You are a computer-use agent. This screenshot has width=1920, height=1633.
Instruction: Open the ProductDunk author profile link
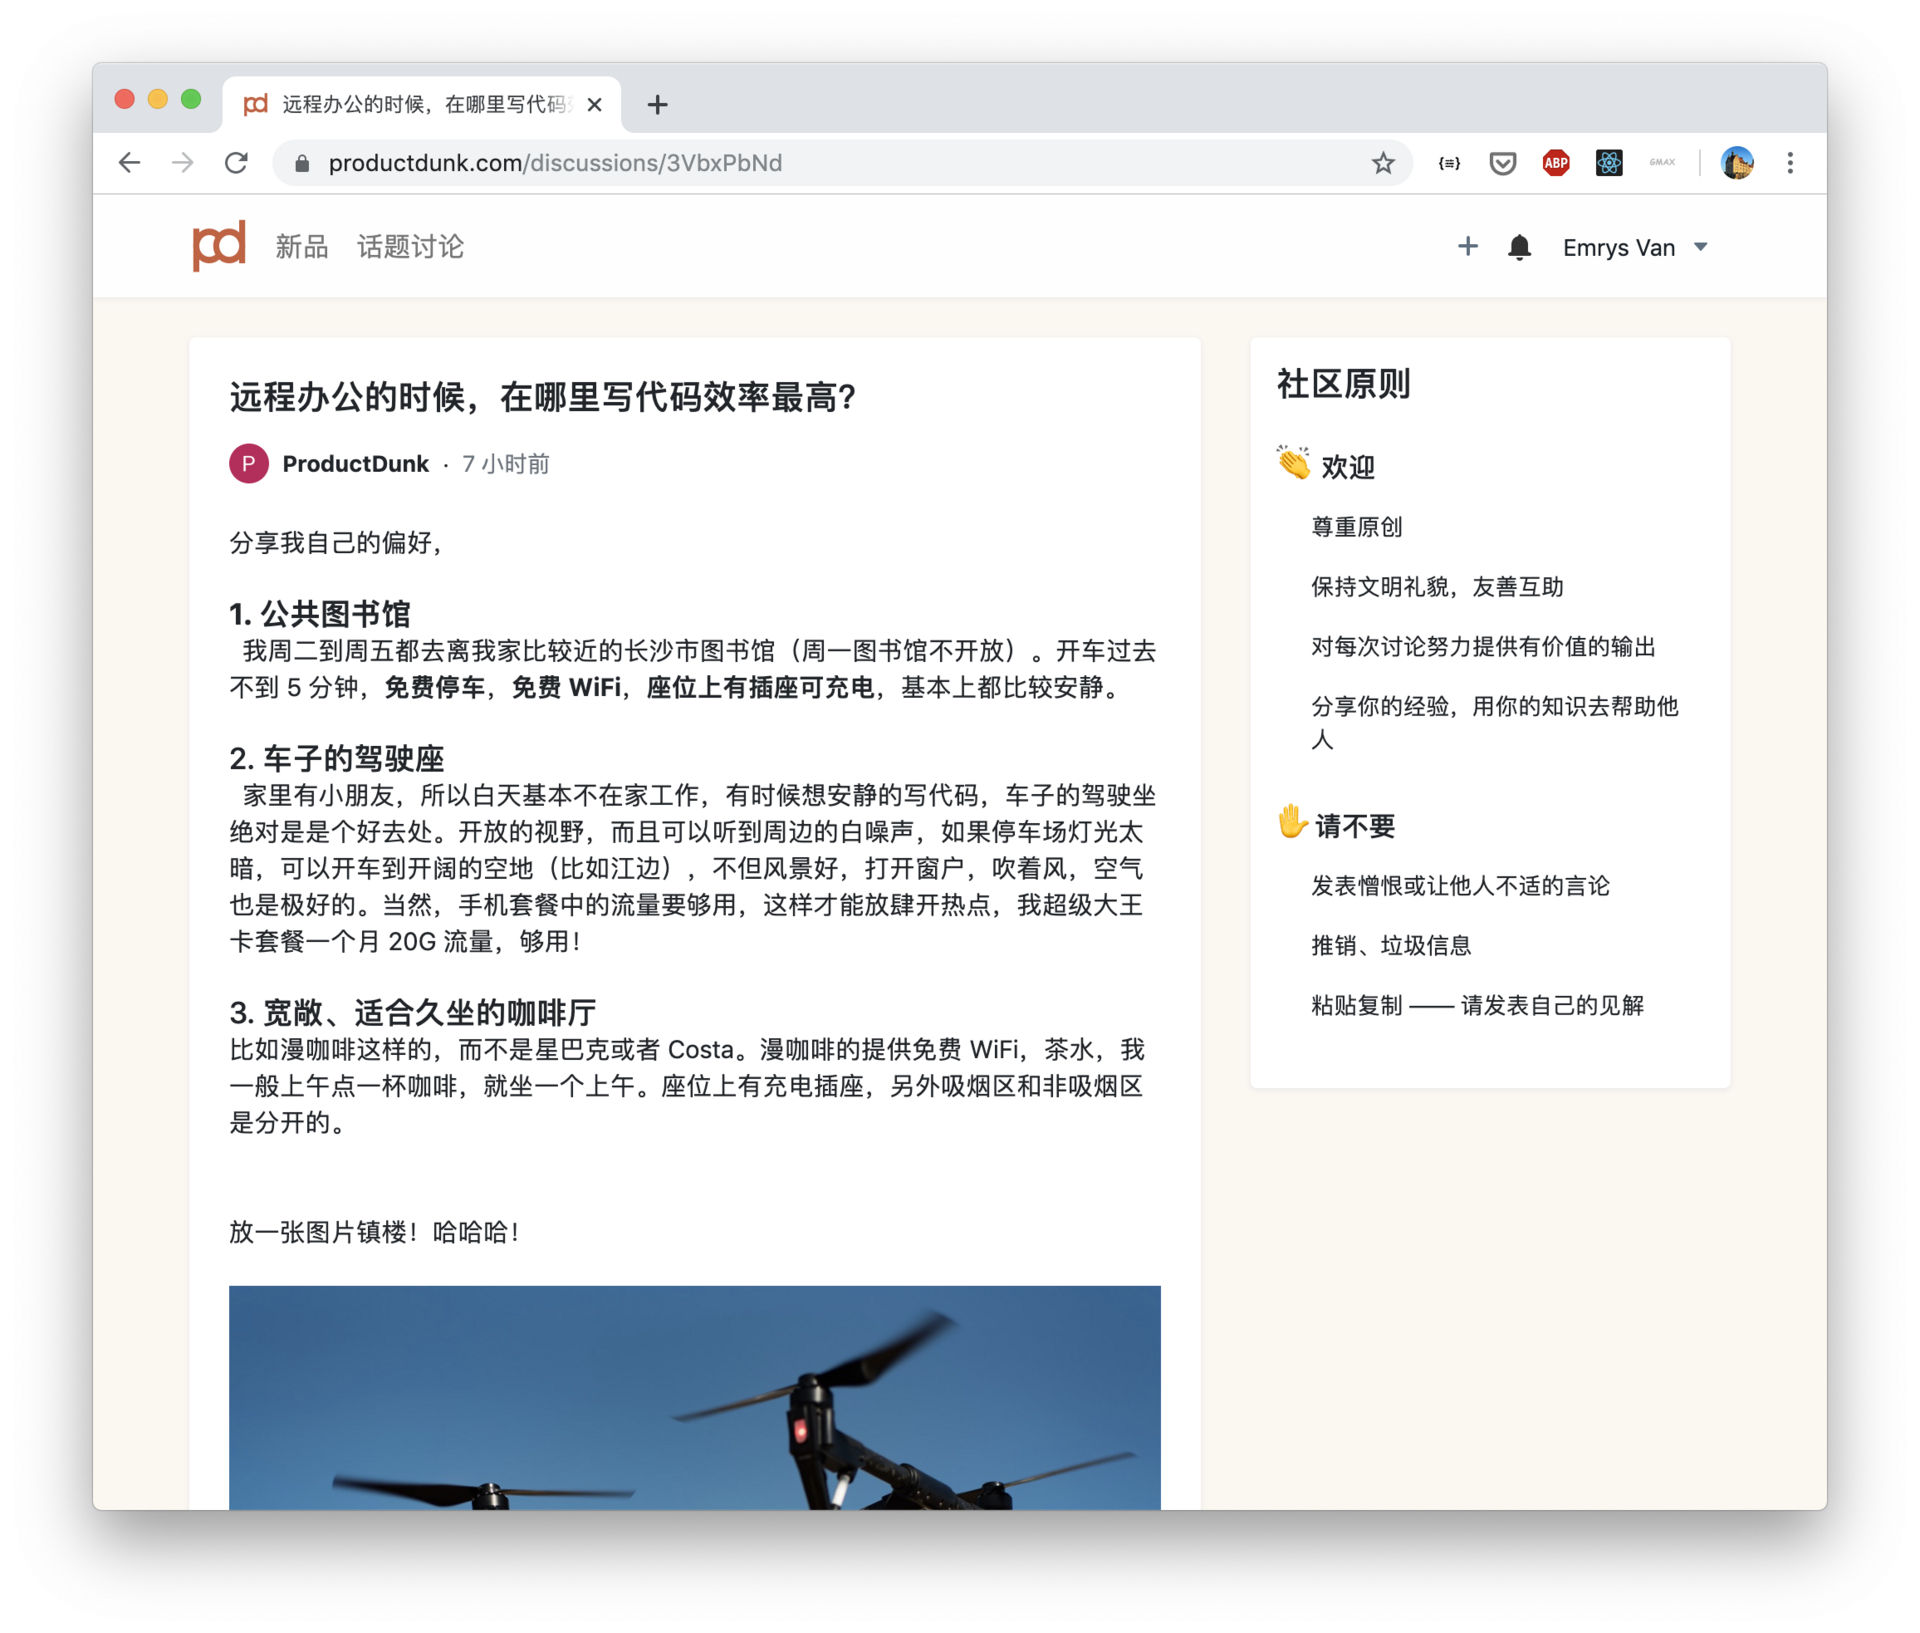[355, 464]
